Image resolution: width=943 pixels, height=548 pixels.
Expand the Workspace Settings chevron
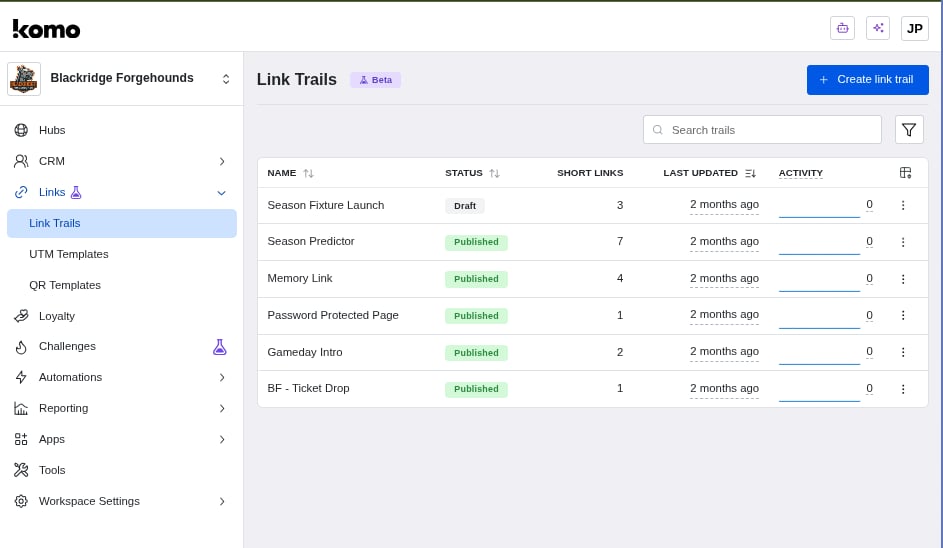coord(222,501)
